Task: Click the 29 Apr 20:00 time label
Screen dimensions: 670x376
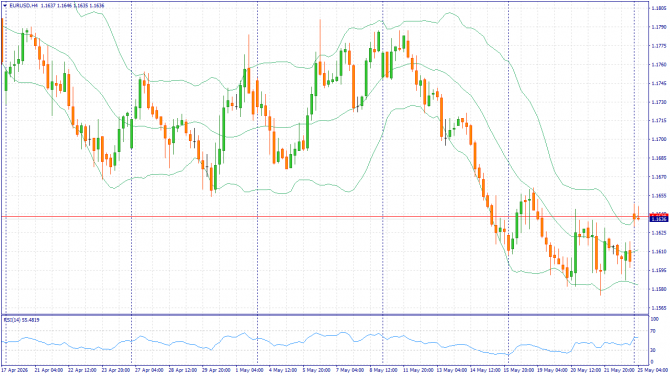Action: pos(217,370)
